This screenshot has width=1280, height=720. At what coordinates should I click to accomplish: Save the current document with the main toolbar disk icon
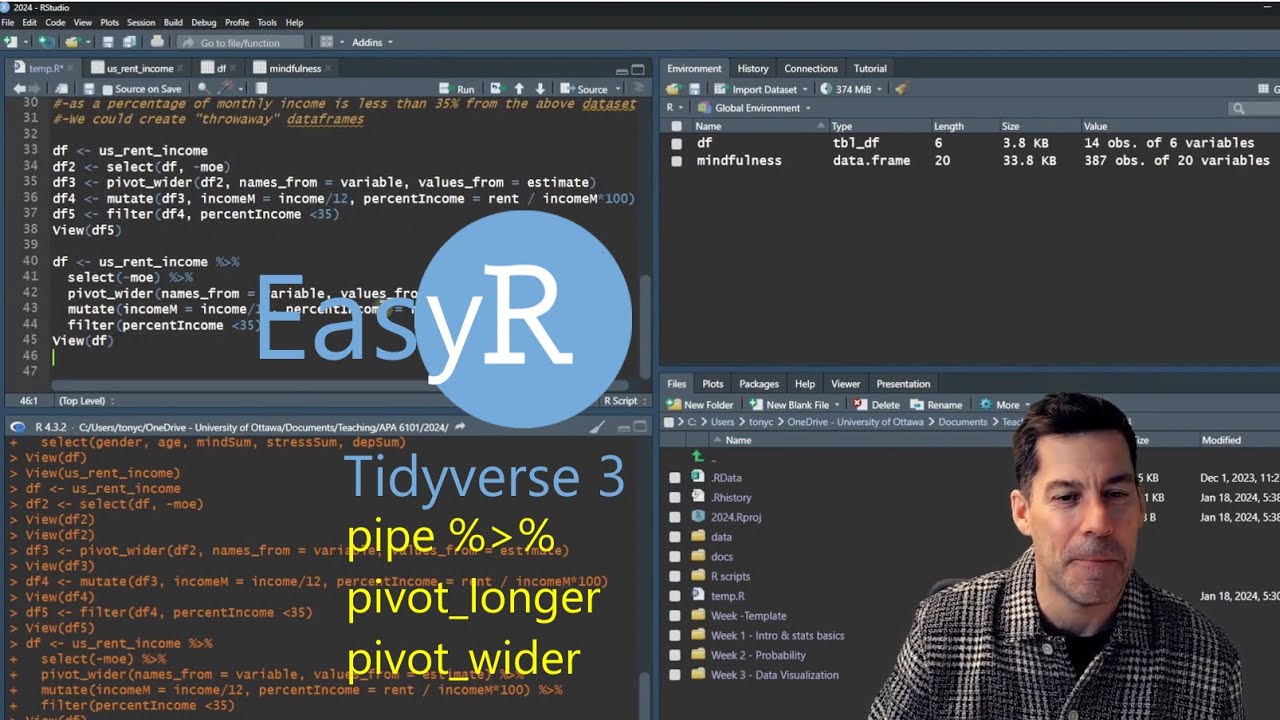[109, 42]
